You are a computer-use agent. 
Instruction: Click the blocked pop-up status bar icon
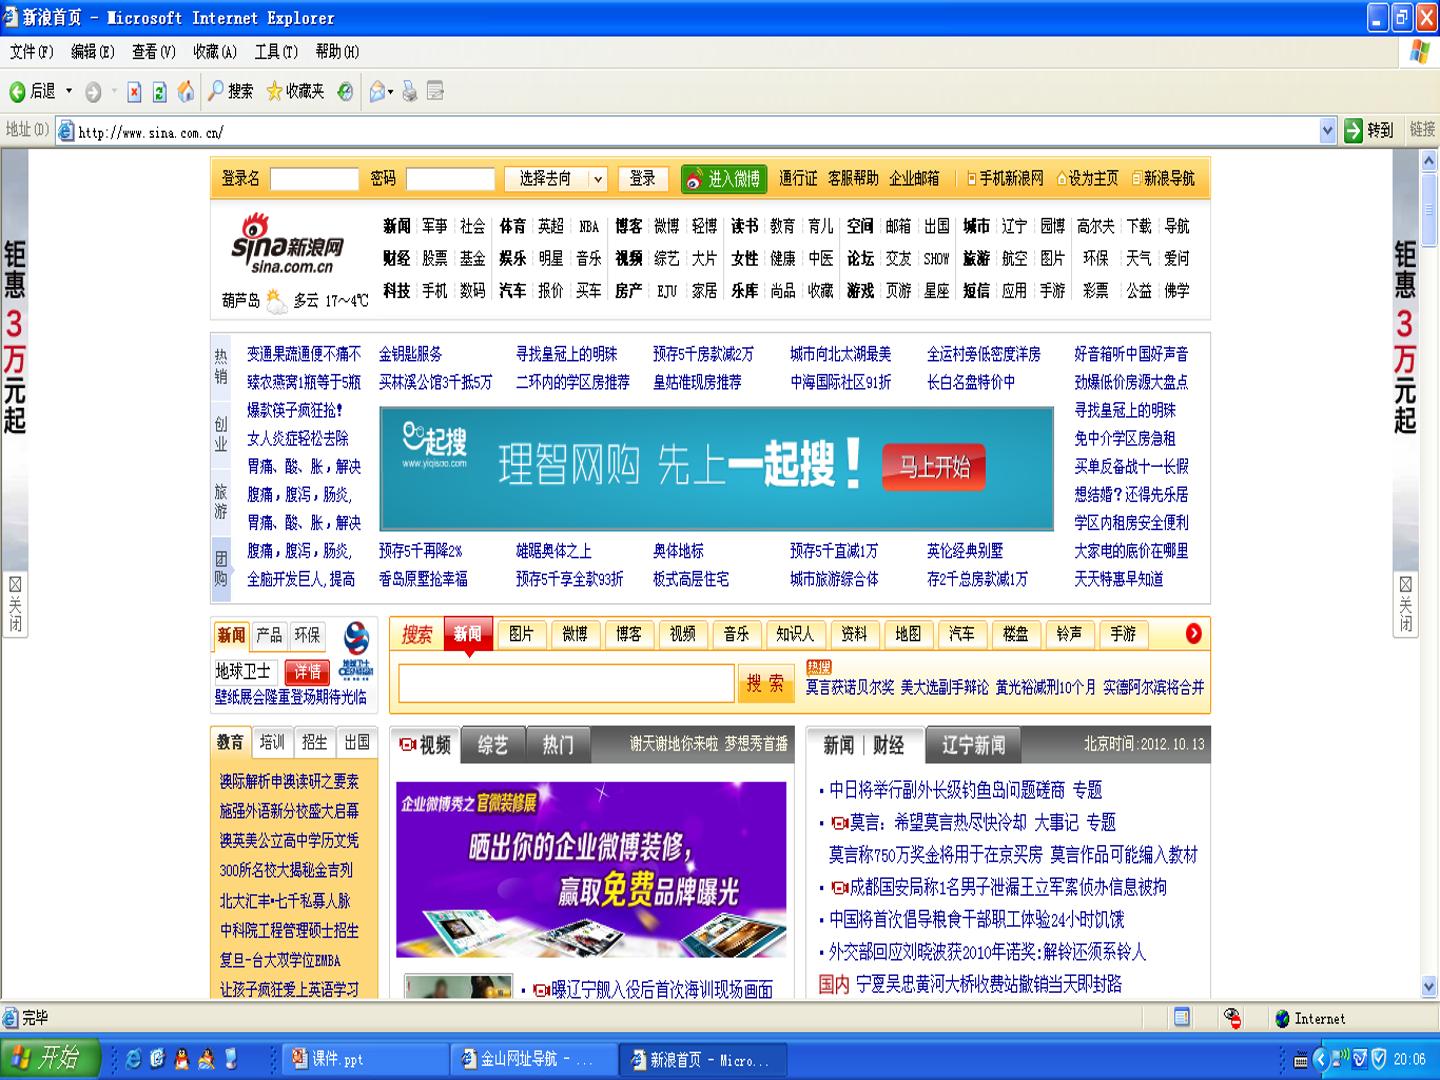(1233, 1018)
